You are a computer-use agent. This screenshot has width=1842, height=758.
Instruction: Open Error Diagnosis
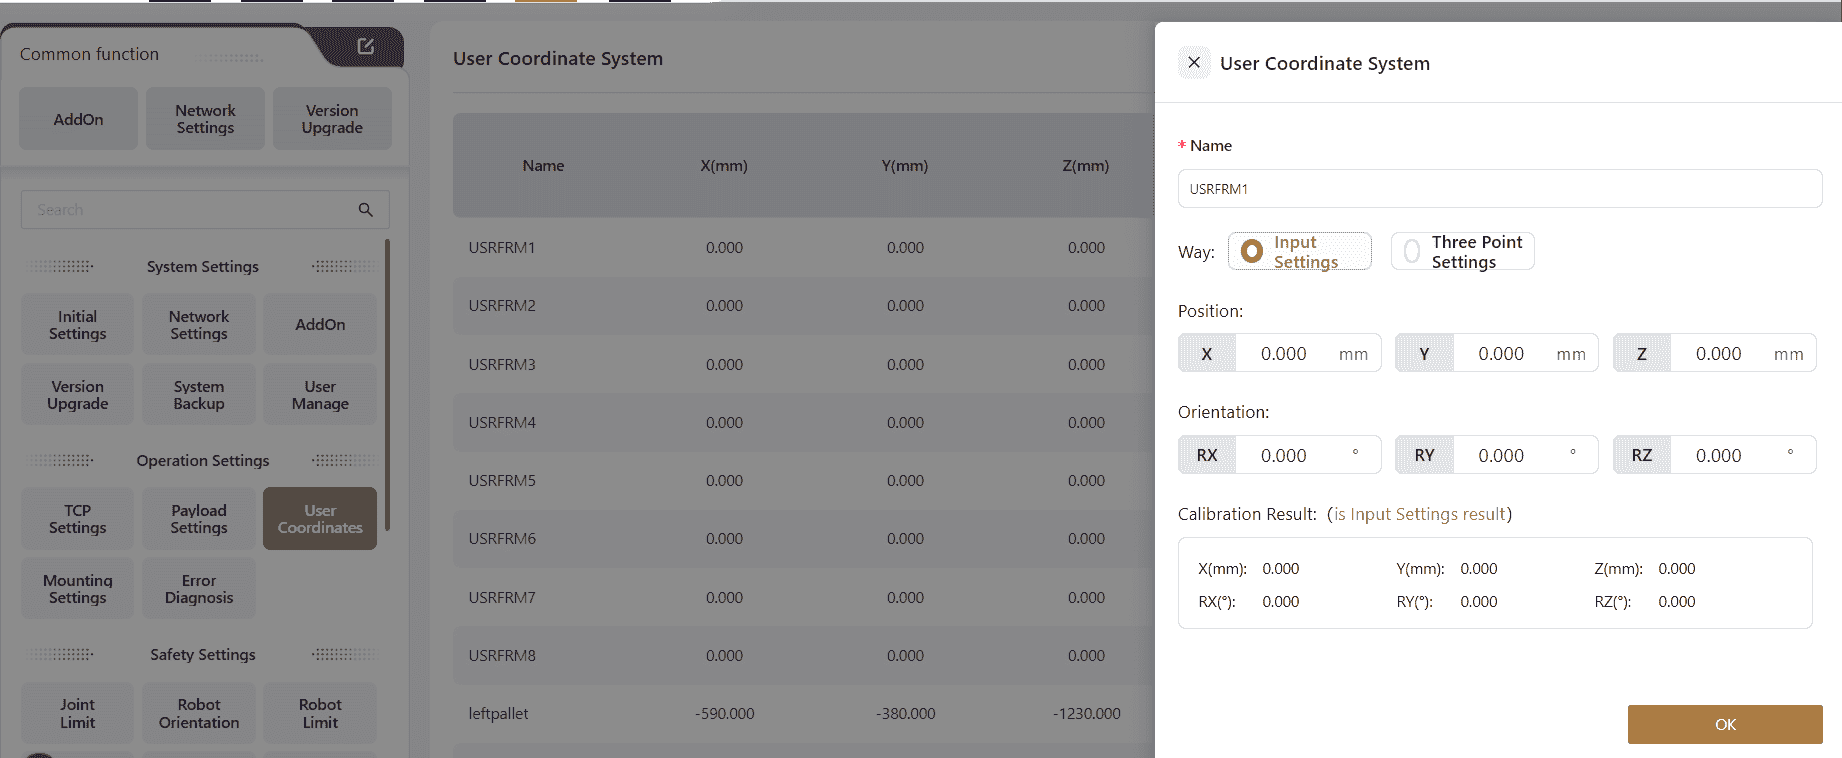pyautogui.click(x=199, y=589)
